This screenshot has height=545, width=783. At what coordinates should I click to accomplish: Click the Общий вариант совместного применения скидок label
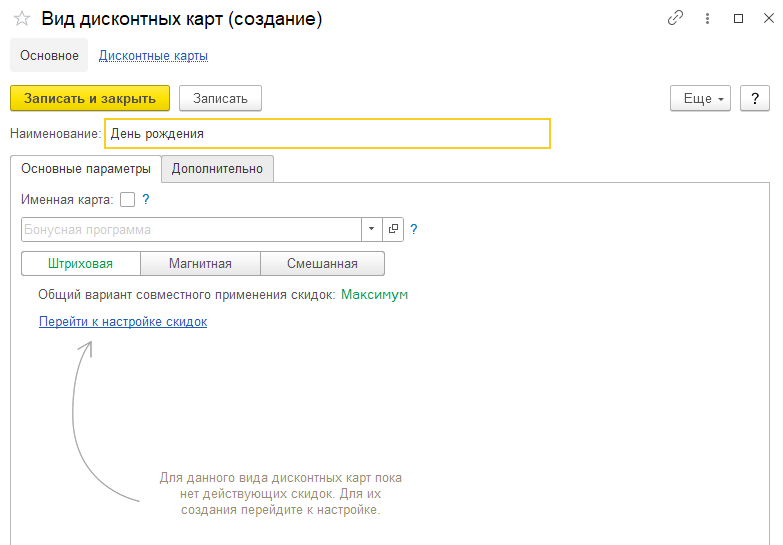tap(187, 295)
